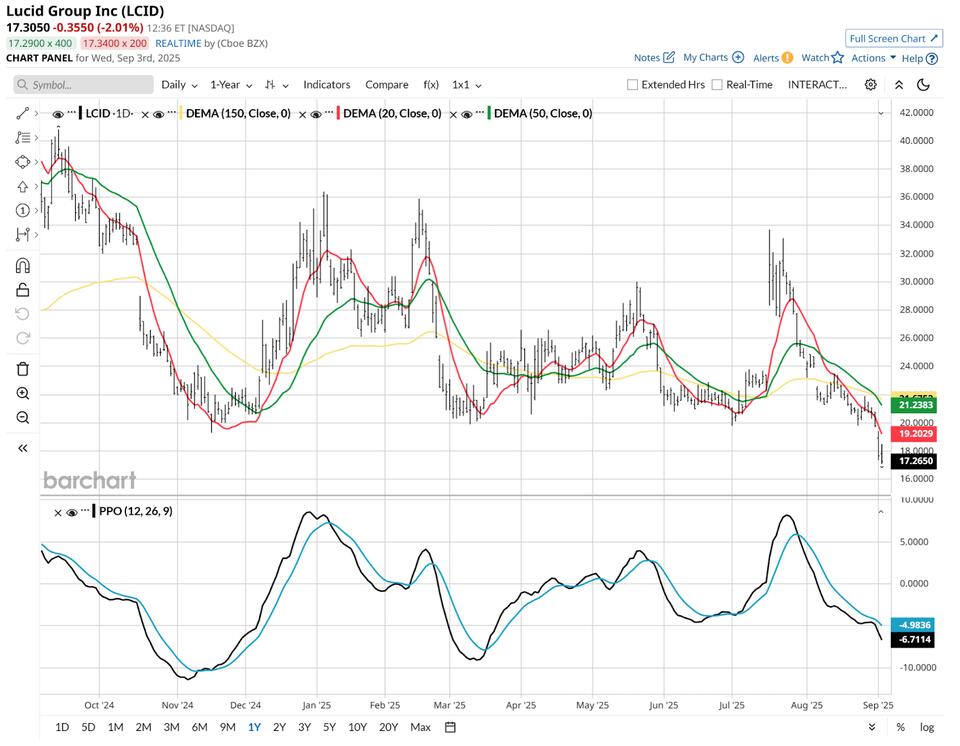960x746 pixels.
Task: Click the yellow DEMA 150 color swatch
Action: (181, 113)
